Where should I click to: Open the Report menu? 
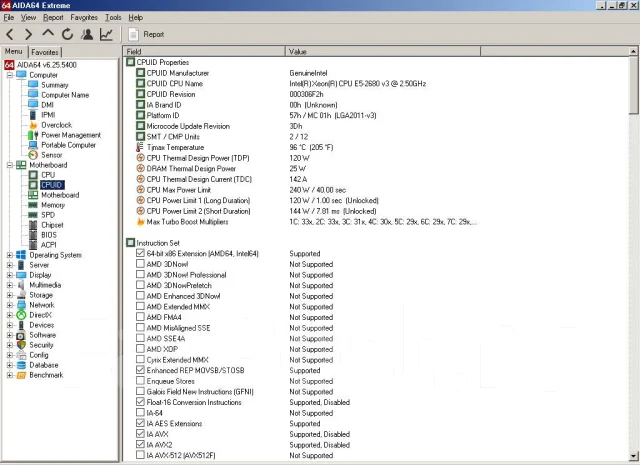click(53, 18)
